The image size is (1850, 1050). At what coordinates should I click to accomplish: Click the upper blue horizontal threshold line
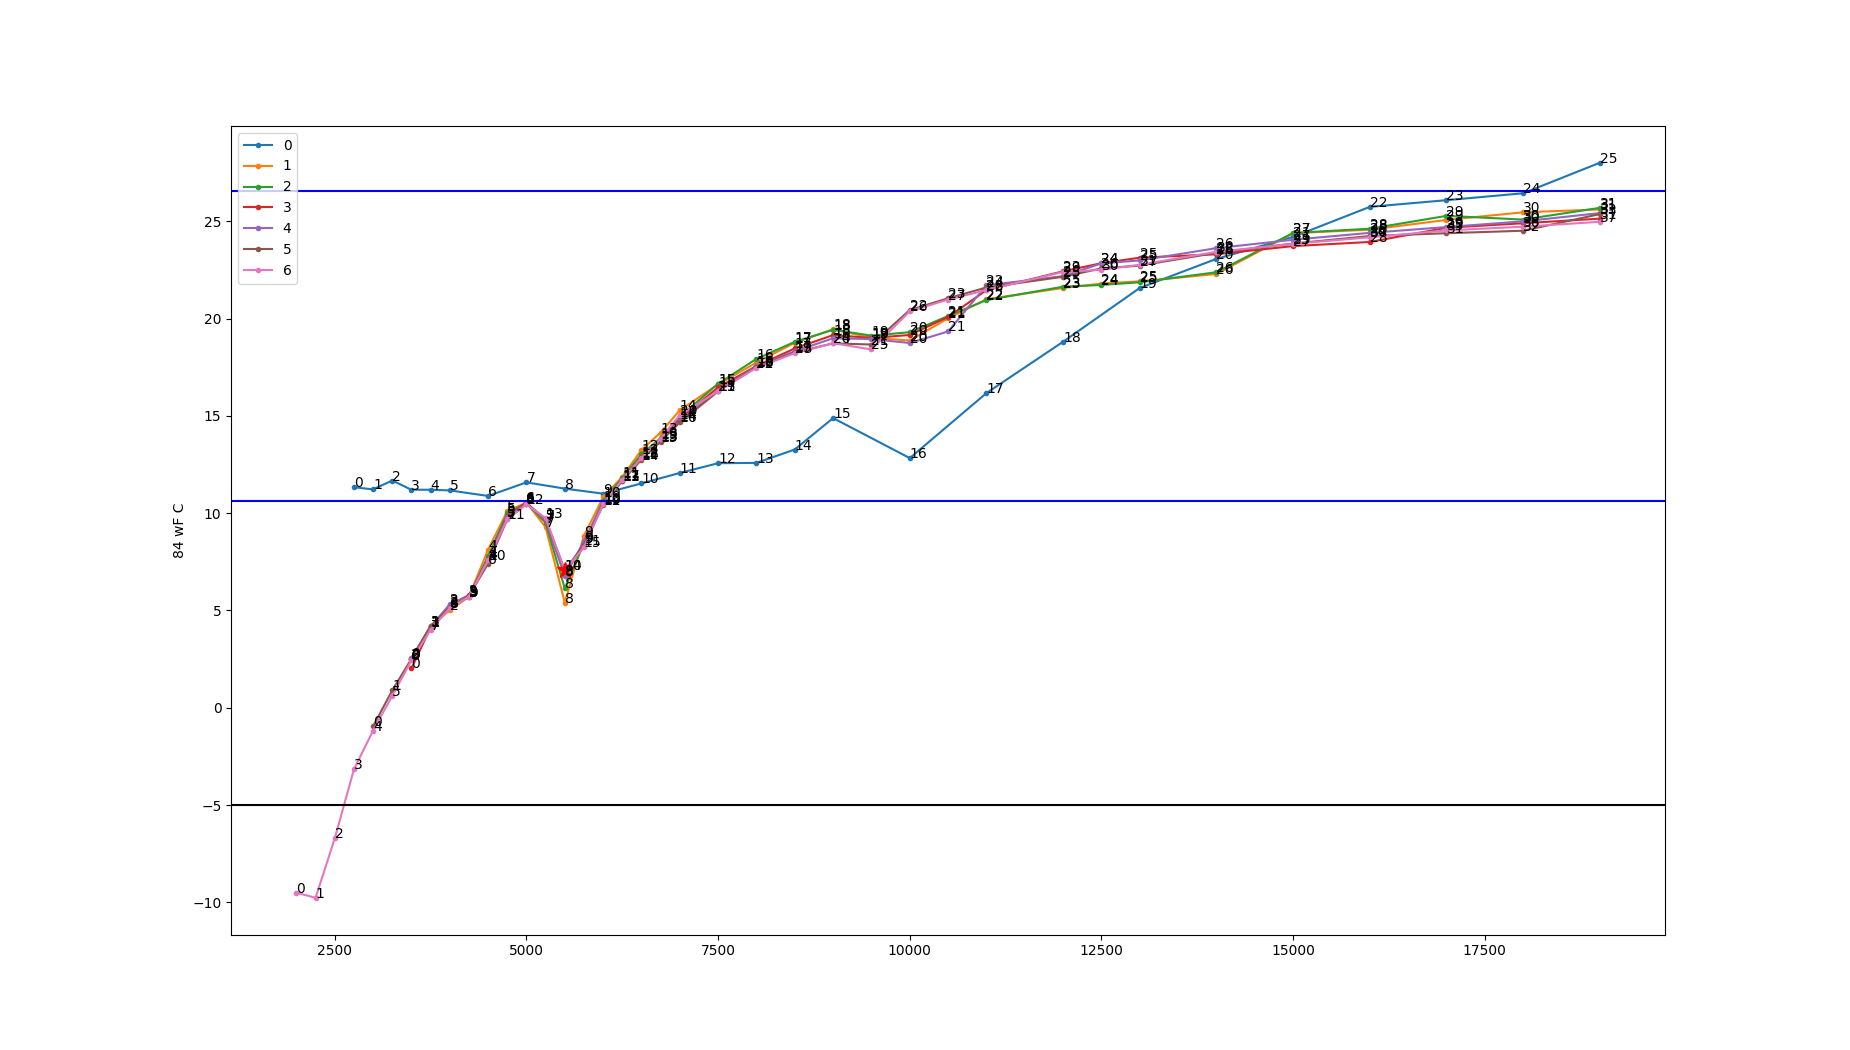(948, 191)
